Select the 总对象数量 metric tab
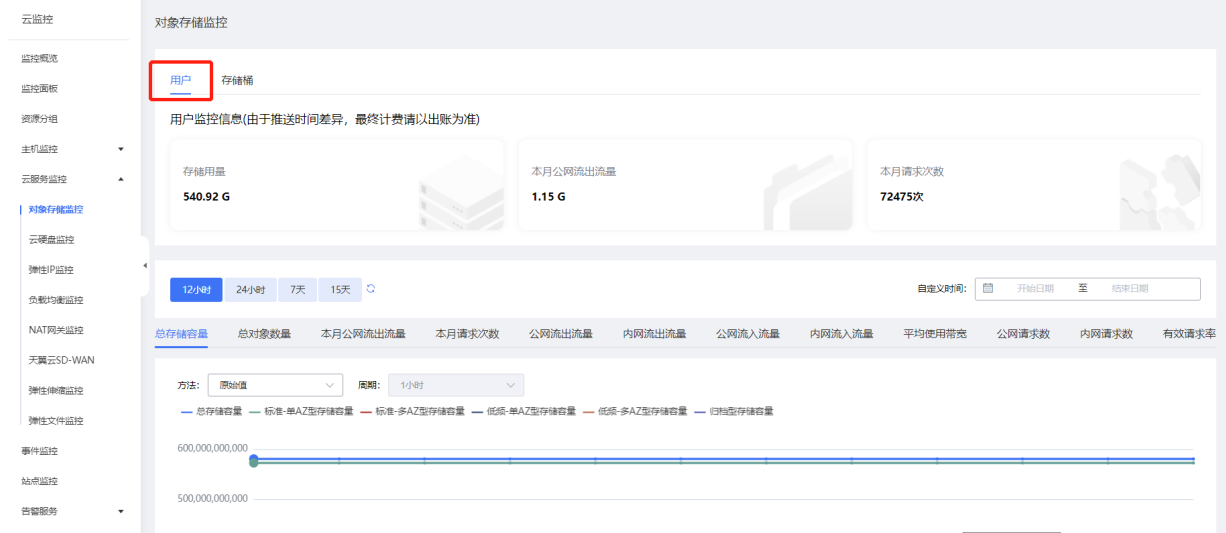 coord(264,334)
